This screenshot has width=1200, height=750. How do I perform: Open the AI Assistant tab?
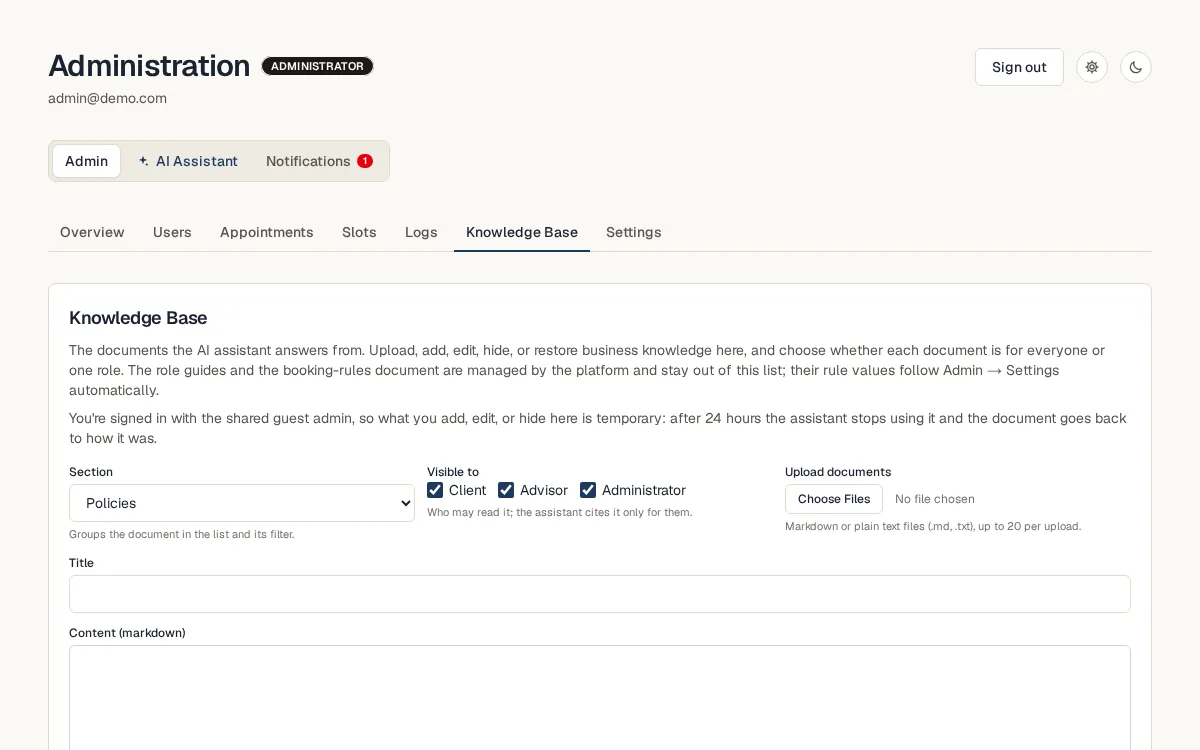pyautogui.click(x=188, y=161)
